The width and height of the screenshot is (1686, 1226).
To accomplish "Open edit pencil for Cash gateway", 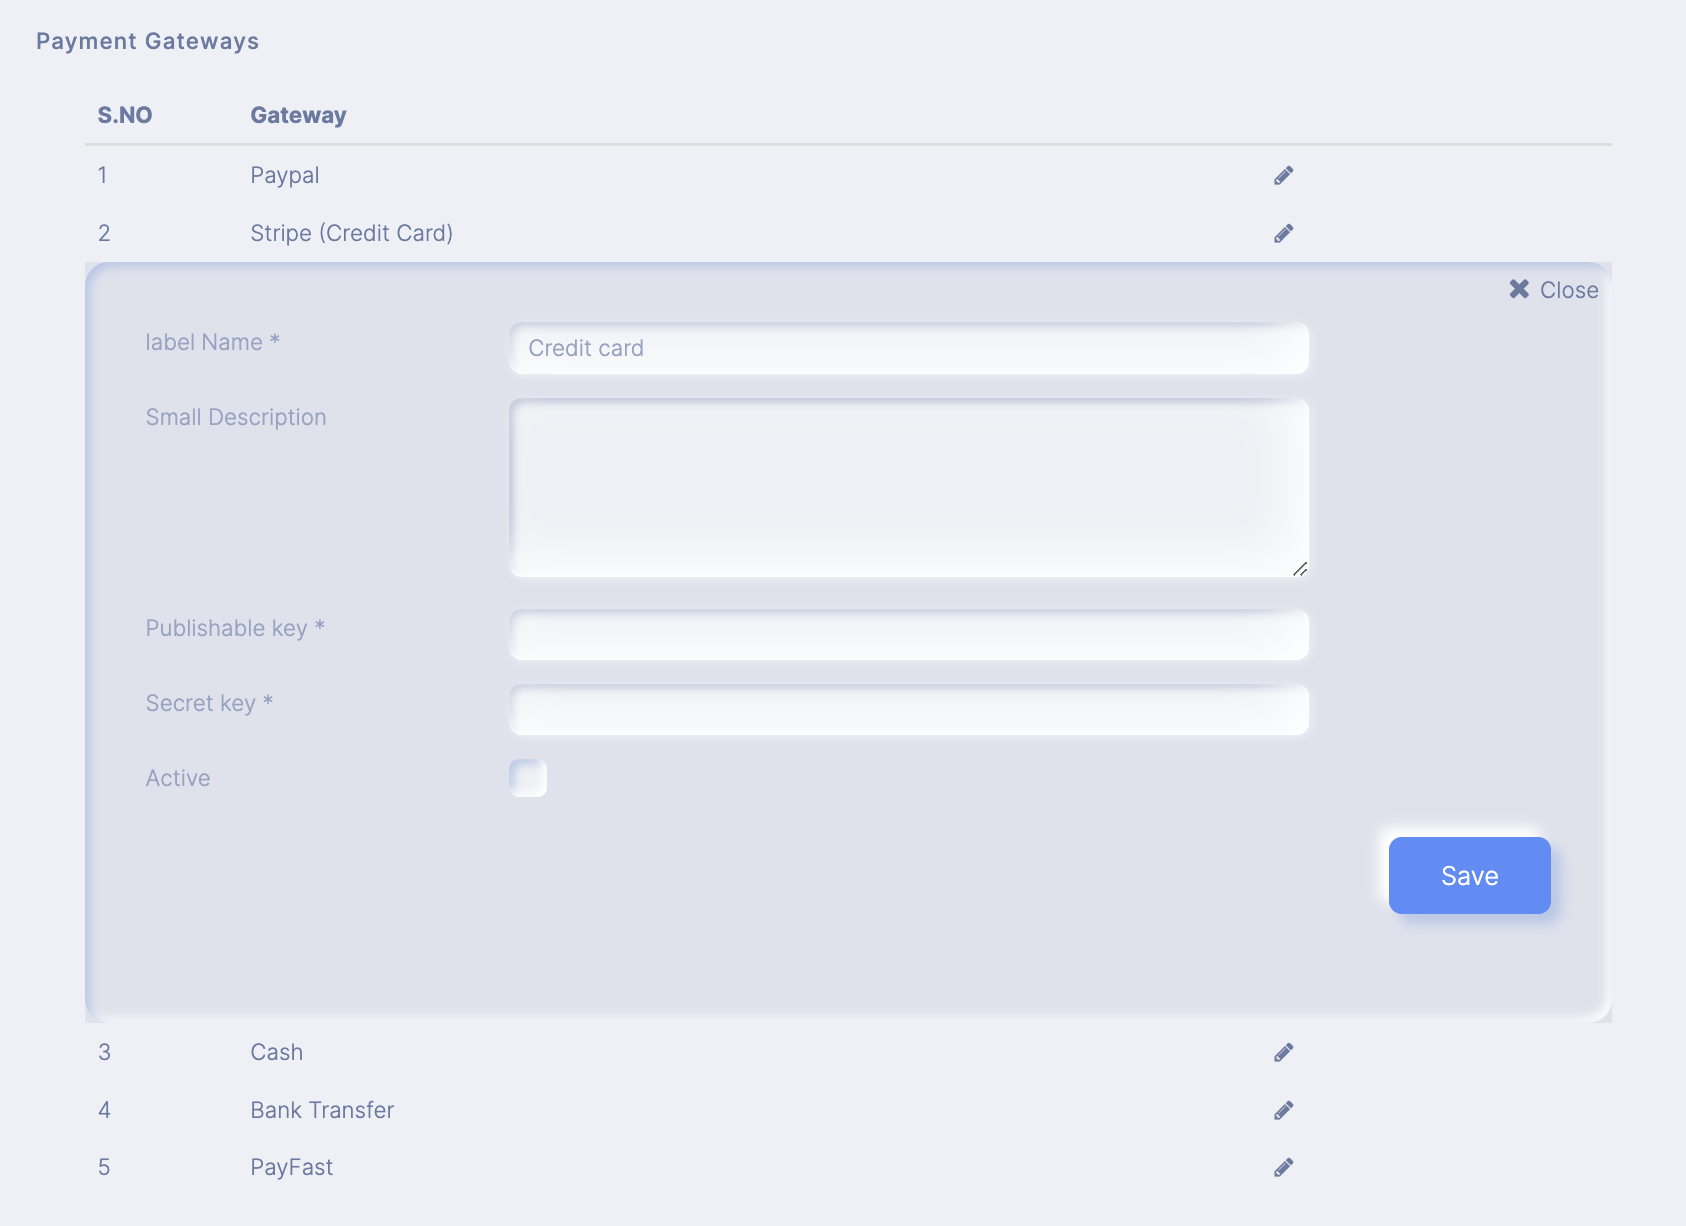I will click(x=1284, y=1053).
